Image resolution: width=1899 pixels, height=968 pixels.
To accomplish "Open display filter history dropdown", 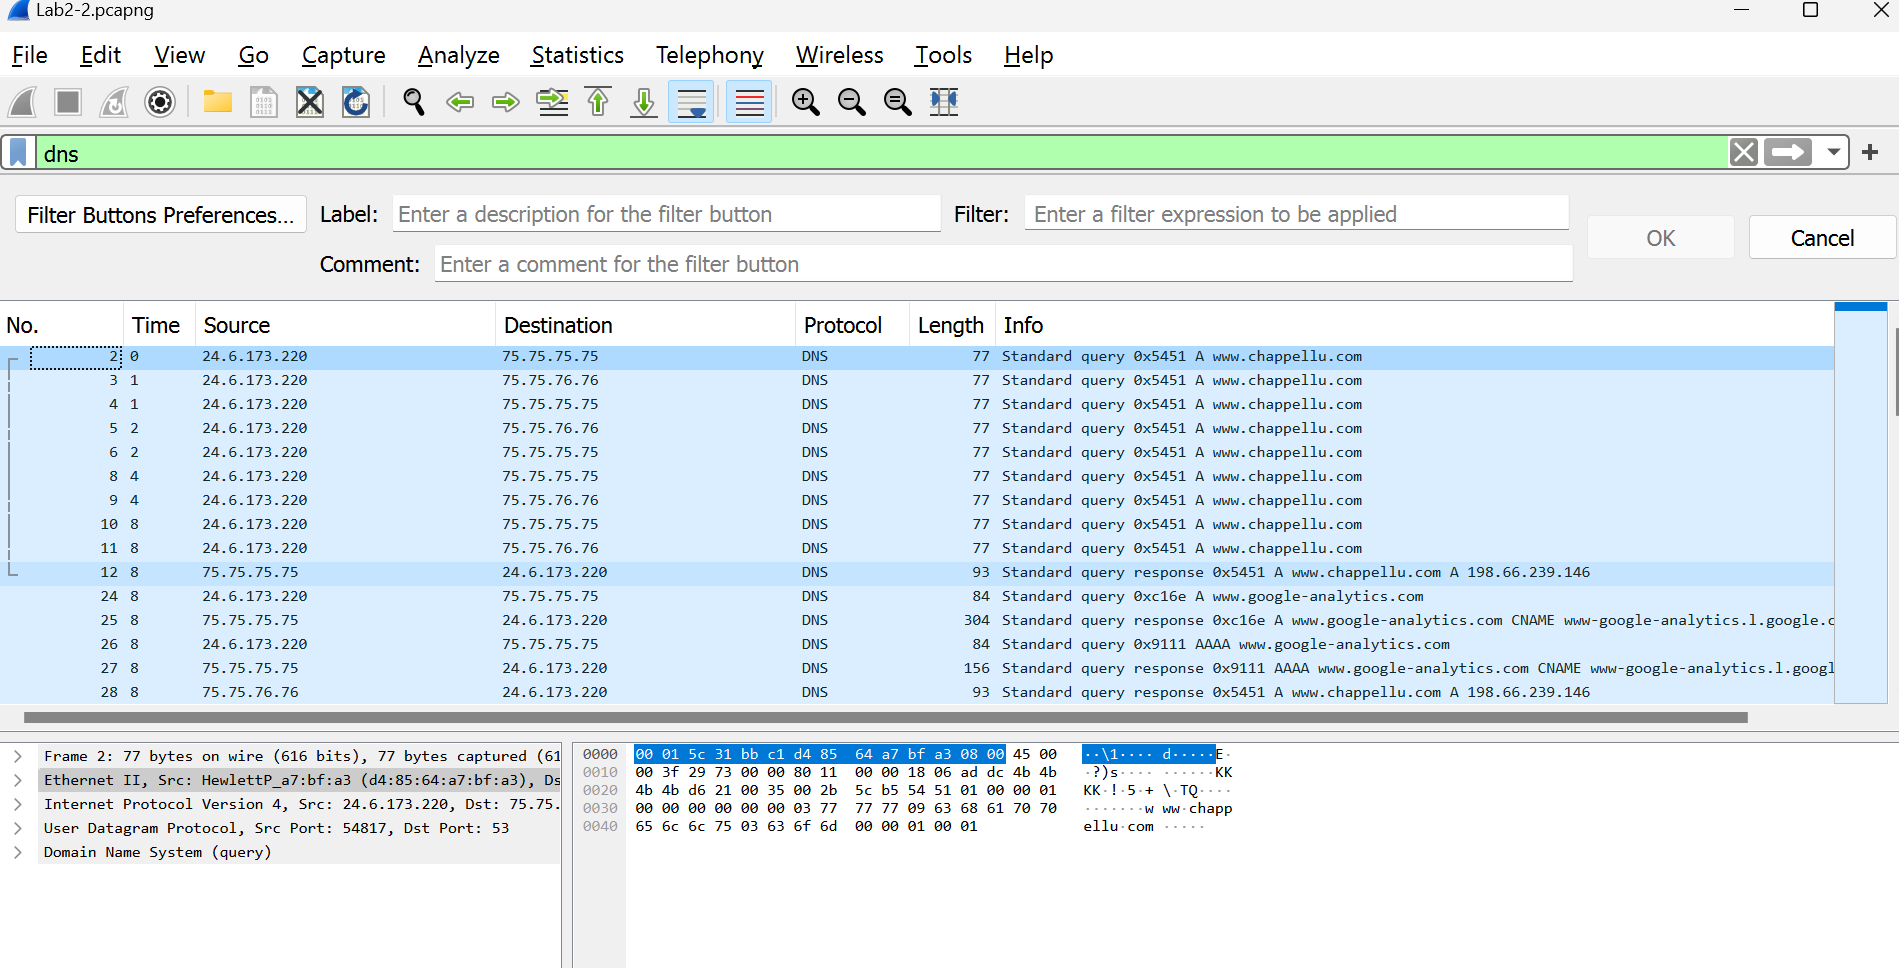I will [1833, 152].
